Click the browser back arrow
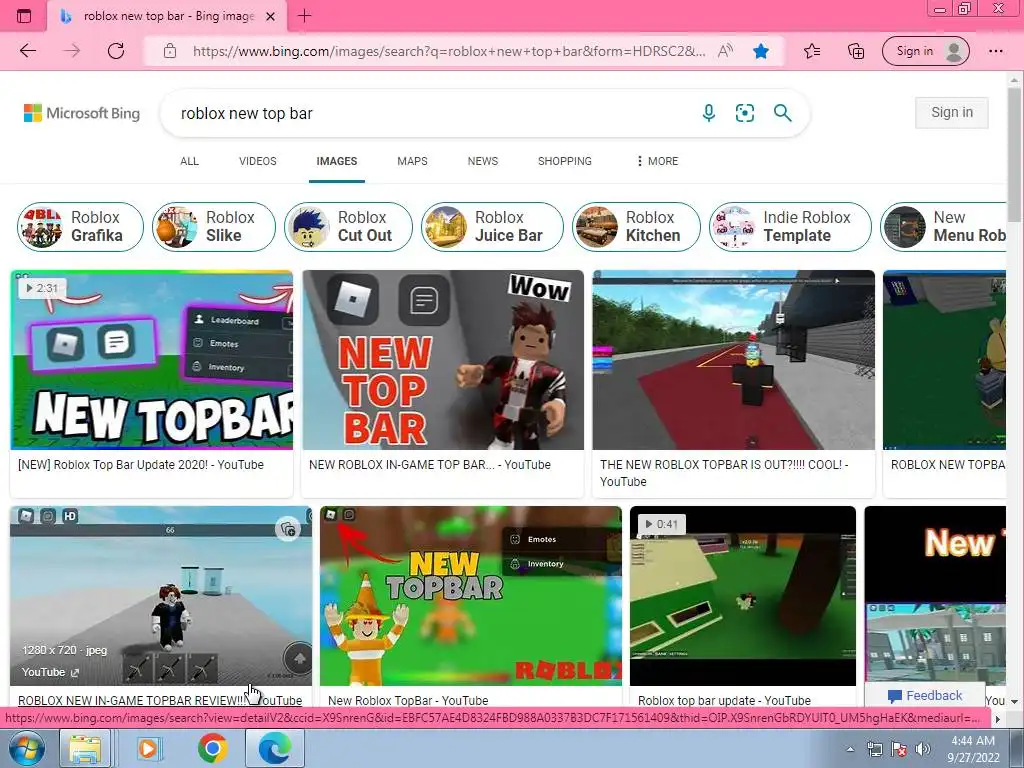This screenshot has width=1024, height=768. 28,51
